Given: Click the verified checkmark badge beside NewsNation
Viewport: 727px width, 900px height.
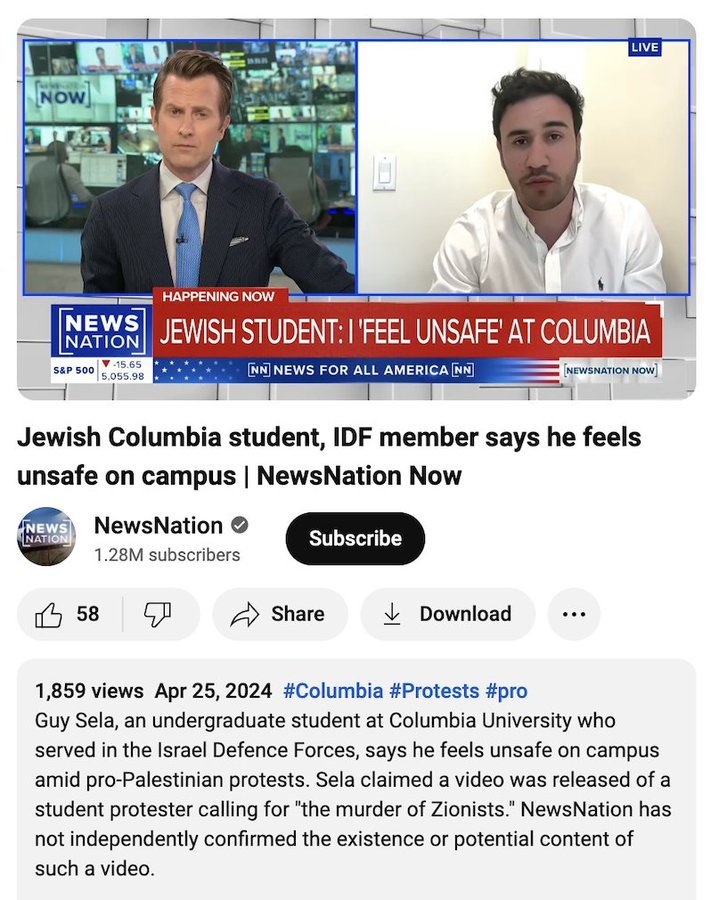Looking at the screenshot, I should click(x=240, y=525).
